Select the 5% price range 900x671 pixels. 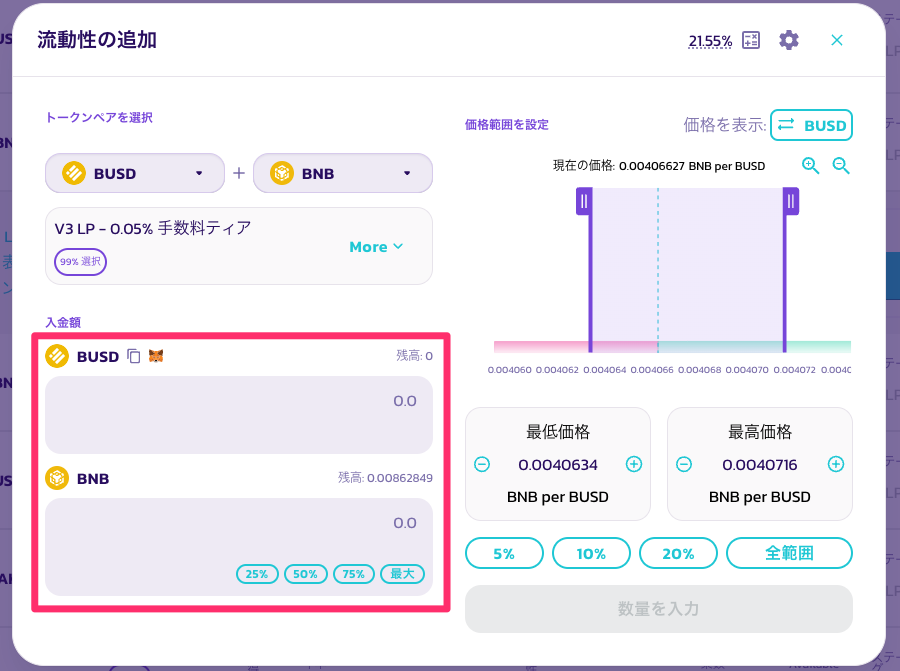pos(504,553)
